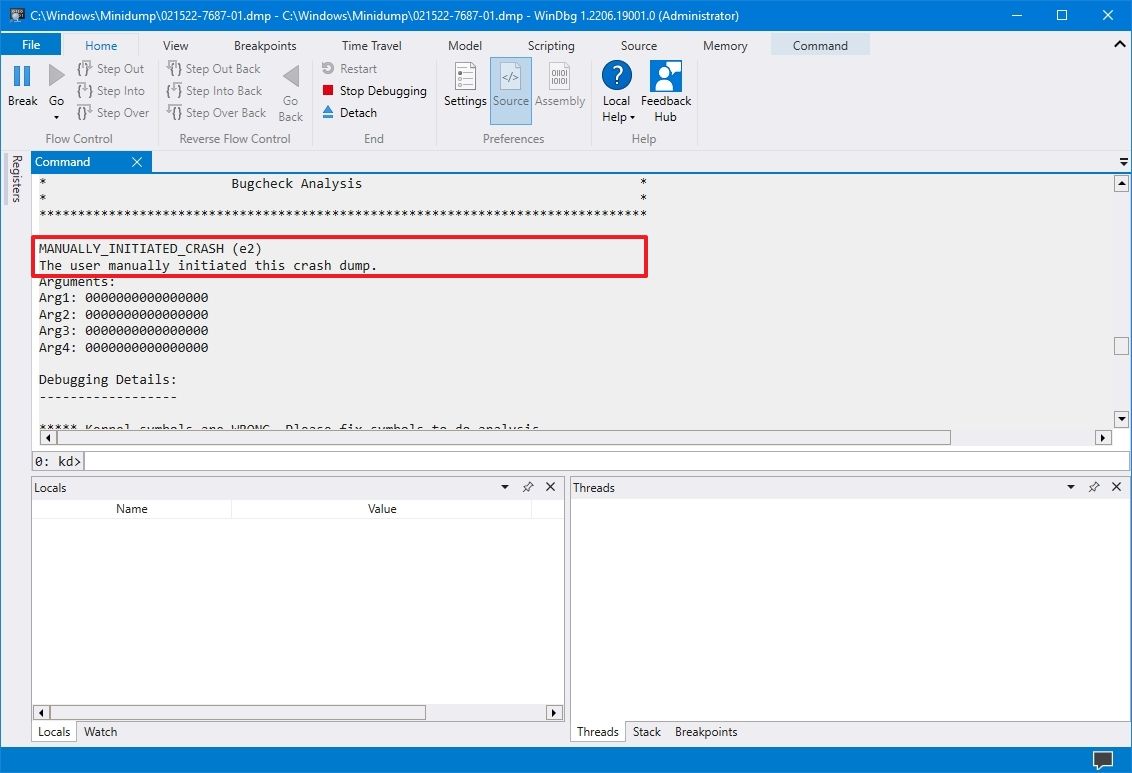Pin the Locals panel open
The image size is (1132, 773).
528,487
